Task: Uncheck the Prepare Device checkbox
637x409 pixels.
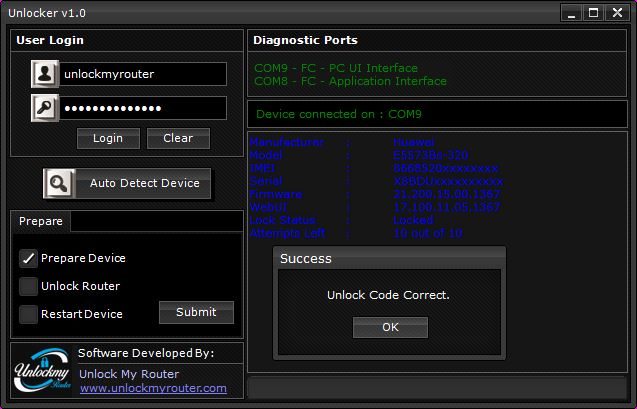Action: click(x=28, y=258)
